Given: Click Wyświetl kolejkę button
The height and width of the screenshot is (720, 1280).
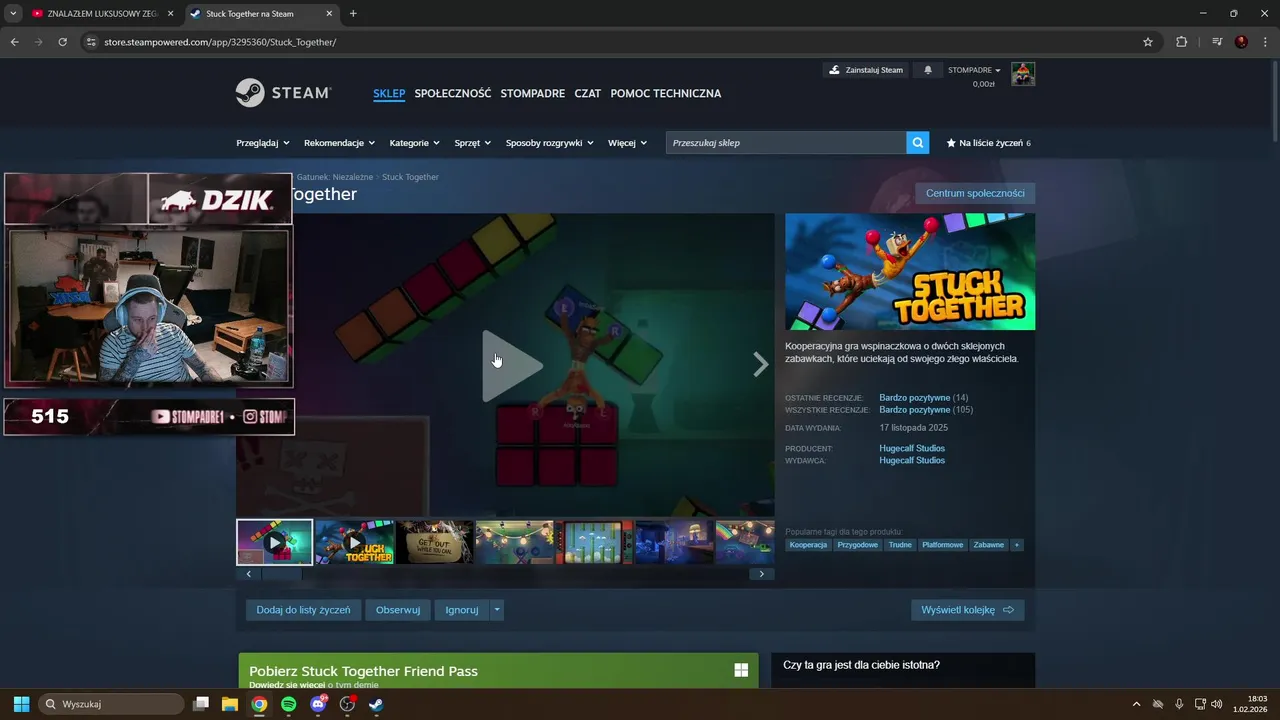Looking at the screenshot, I should tap(967, 609).
